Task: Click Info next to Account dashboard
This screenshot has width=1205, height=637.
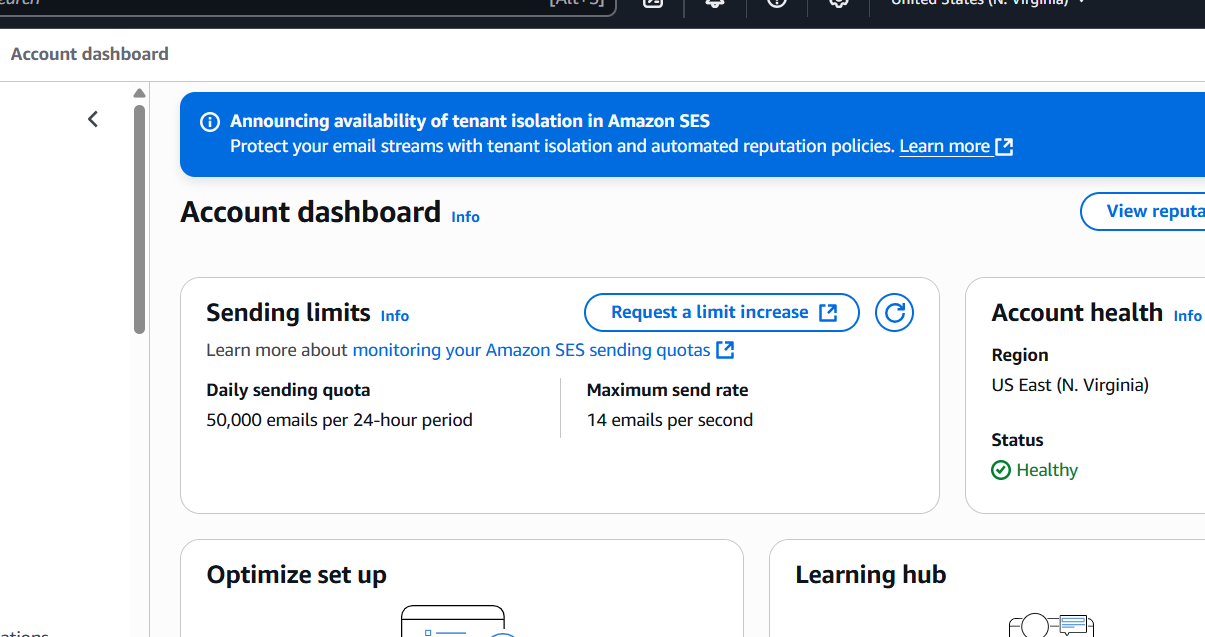Action: pos(465,216)
